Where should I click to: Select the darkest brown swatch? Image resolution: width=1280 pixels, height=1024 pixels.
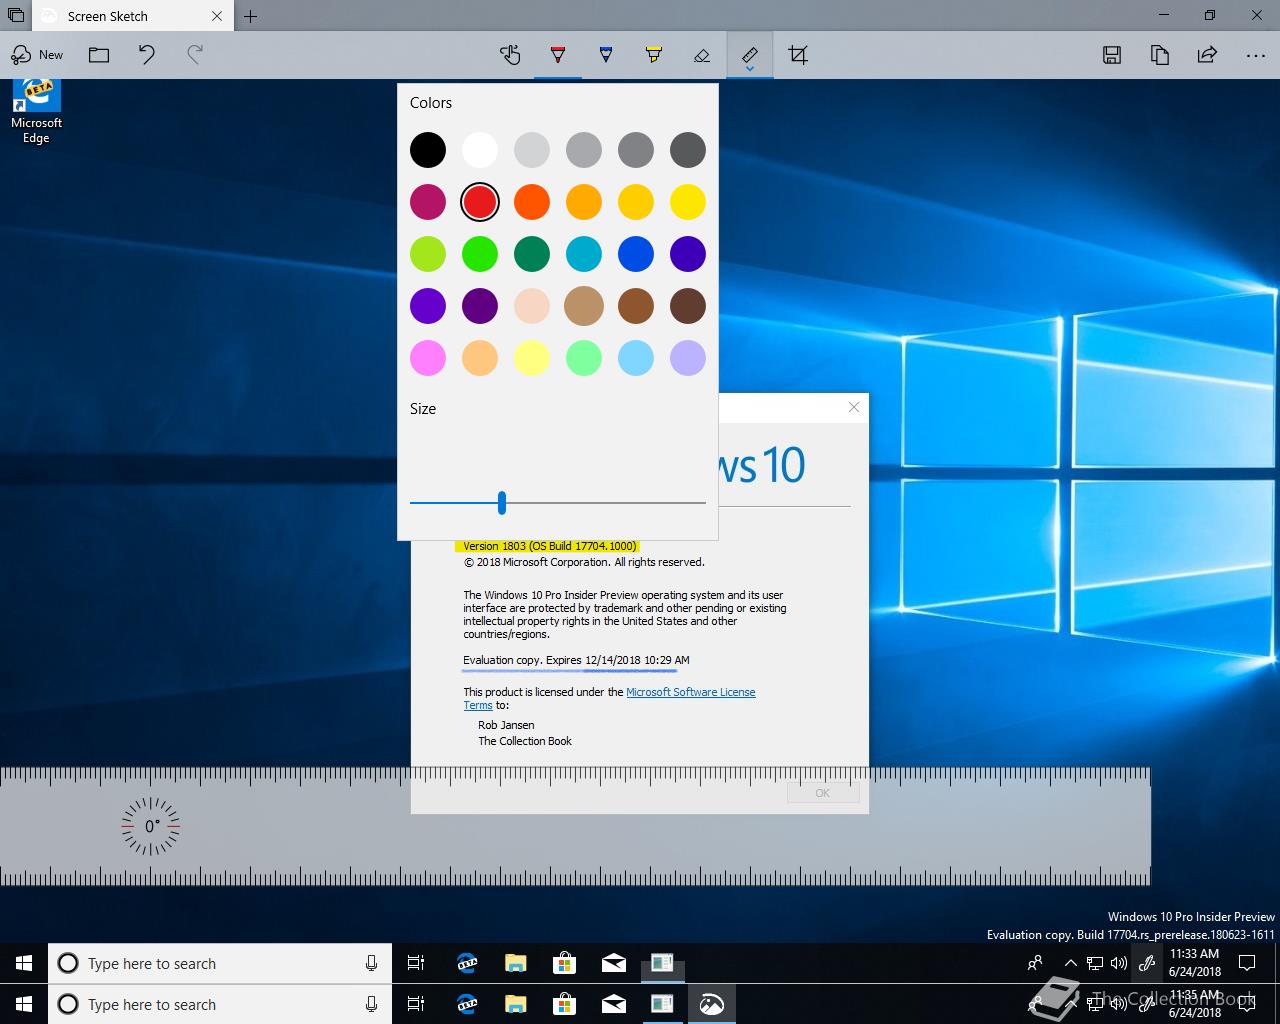[688, 306]
